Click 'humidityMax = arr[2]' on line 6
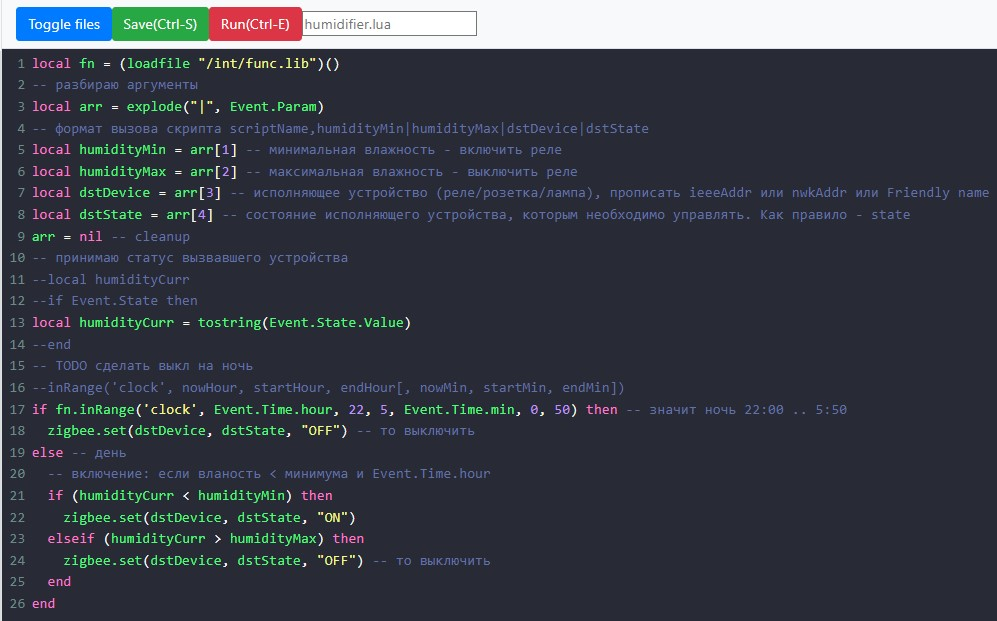The image size is (997, 621). point(158,172)
